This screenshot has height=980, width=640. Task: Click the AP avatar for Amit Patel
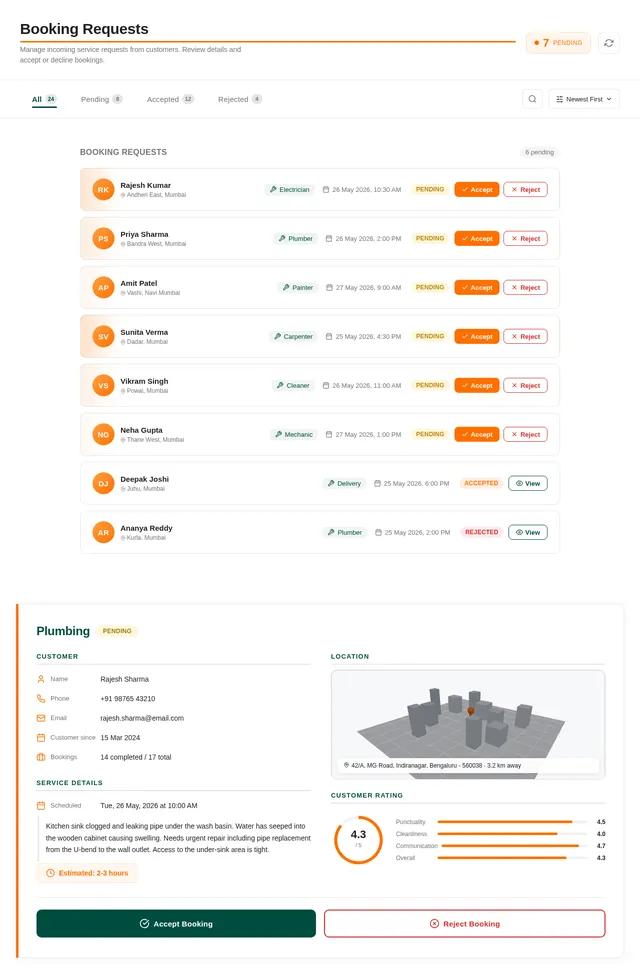pos(103,288)
